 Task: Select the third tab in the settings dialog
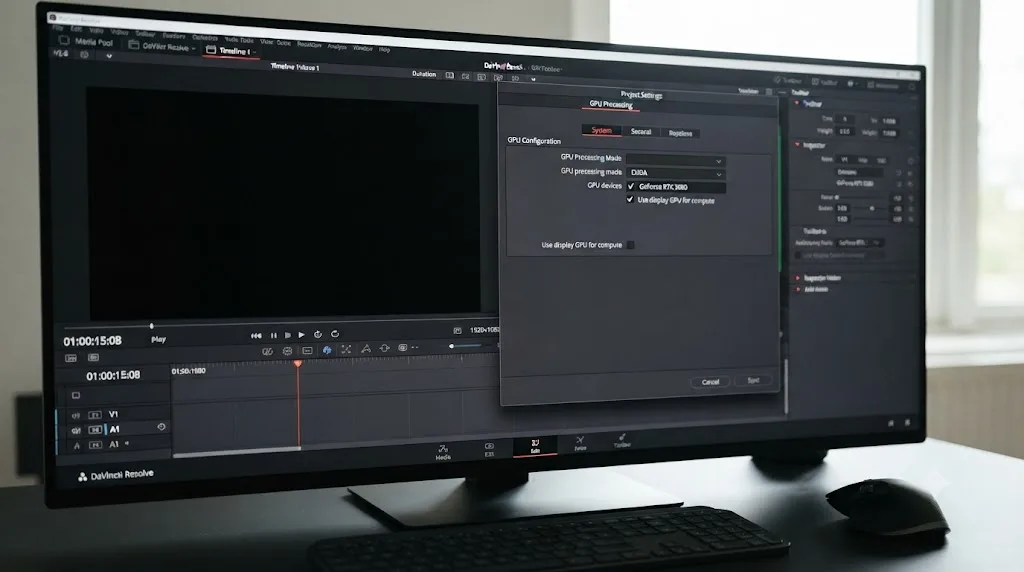coord(680,133)
